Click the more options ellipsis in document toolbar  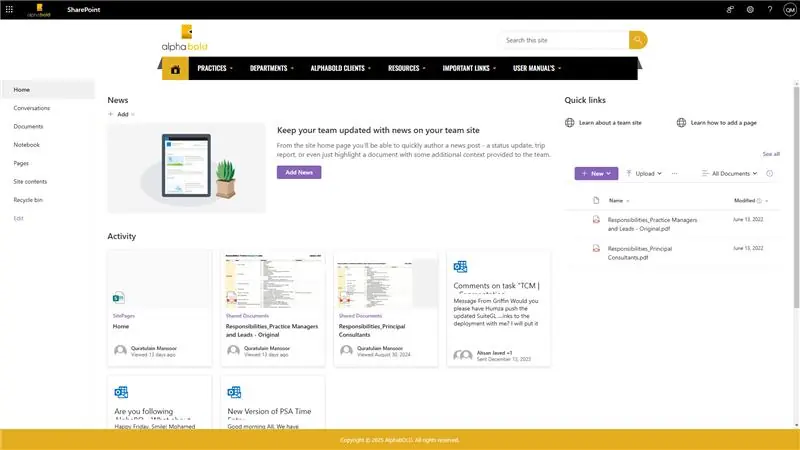[x=674, y=173]
